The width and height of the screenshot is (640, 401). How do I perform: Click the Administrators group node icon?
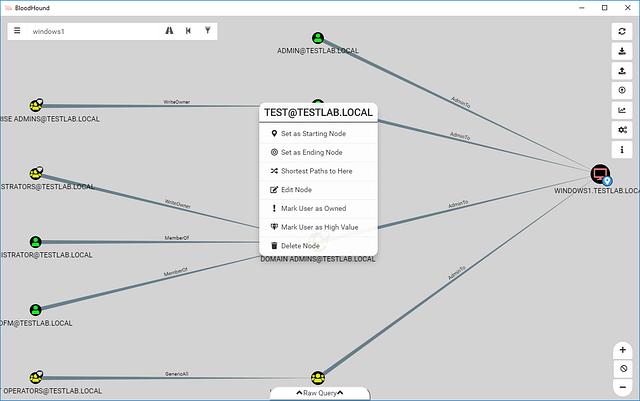point(36,173)
